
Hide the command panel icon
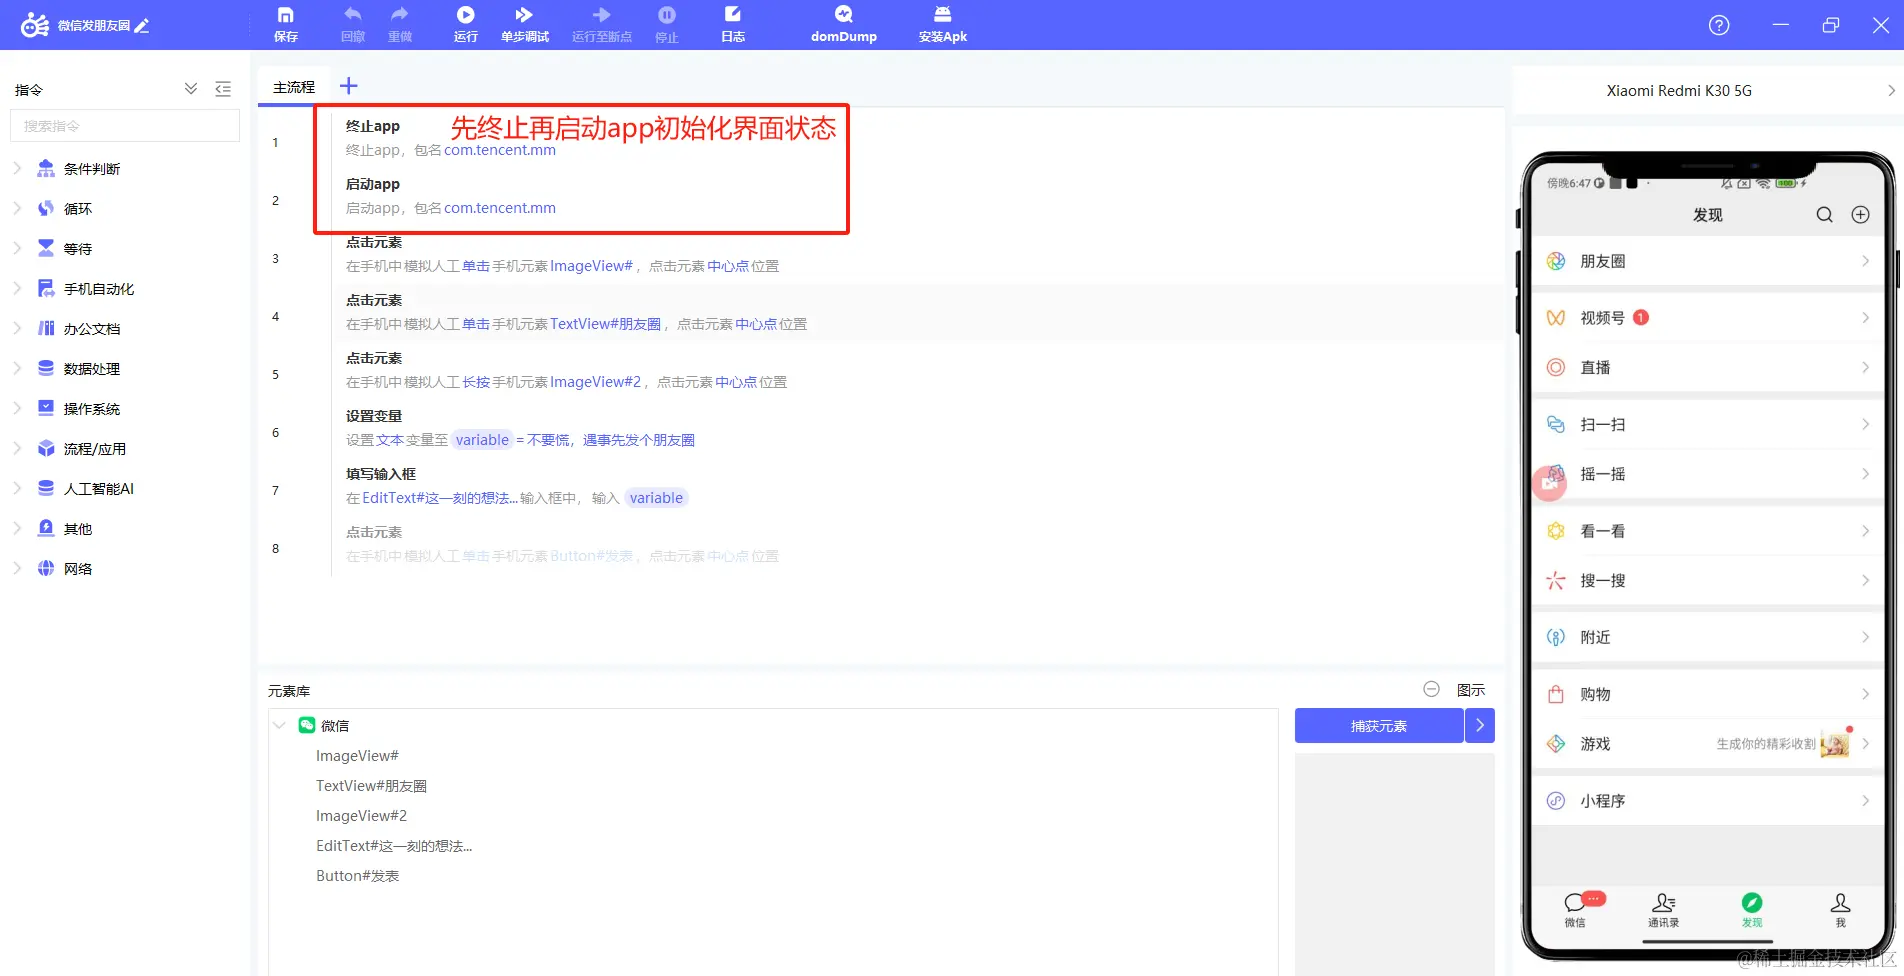(x=223, y=89)
